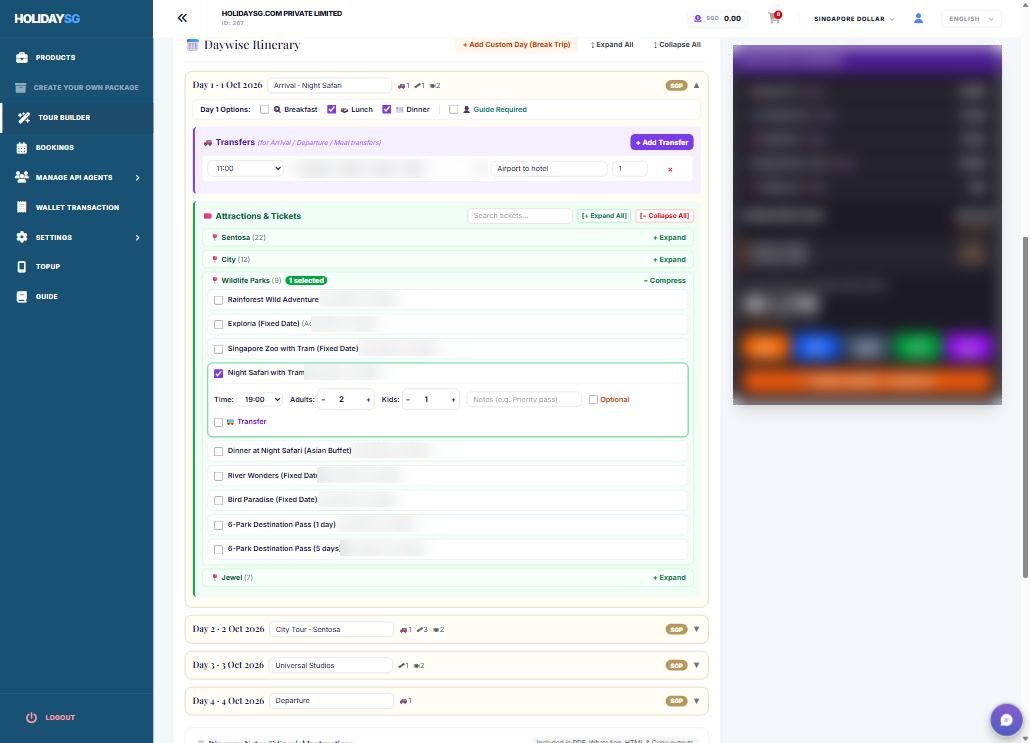Check Dinner at Night Safari (Asian Buffet)

tap(219, 451)
